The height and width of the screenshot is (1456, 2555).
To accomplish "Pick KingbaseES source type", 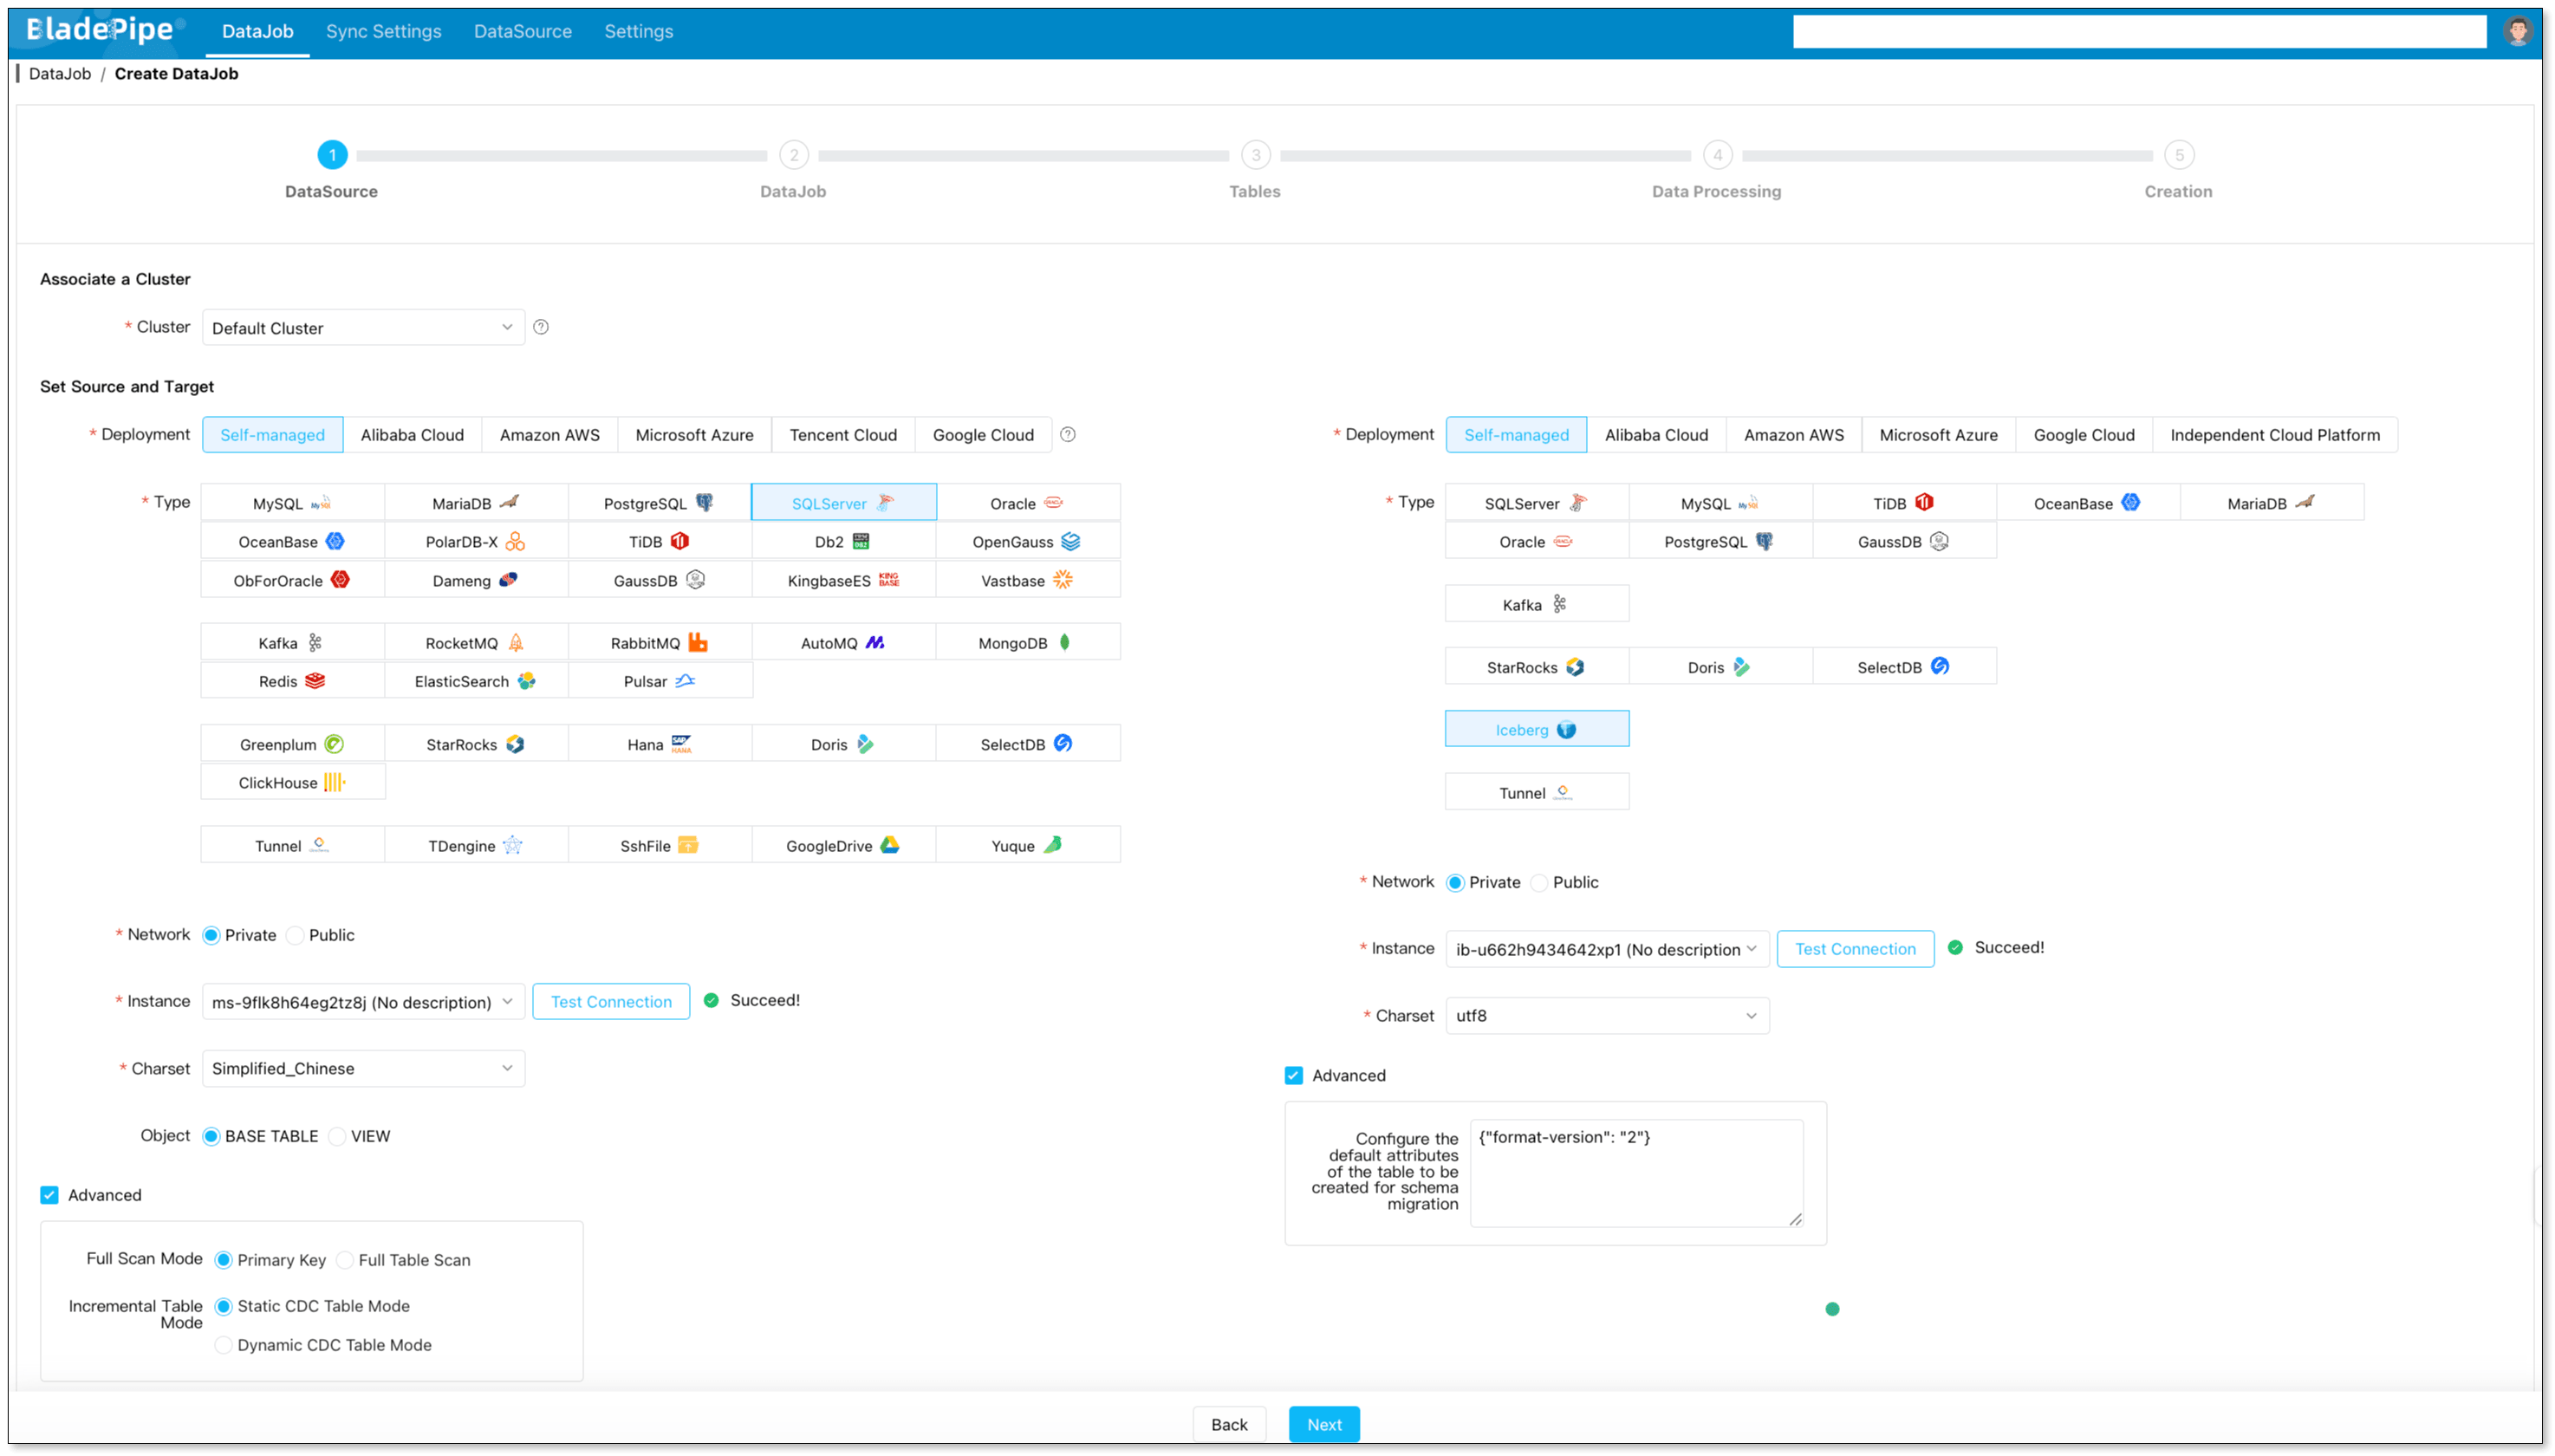I will 843,580.
